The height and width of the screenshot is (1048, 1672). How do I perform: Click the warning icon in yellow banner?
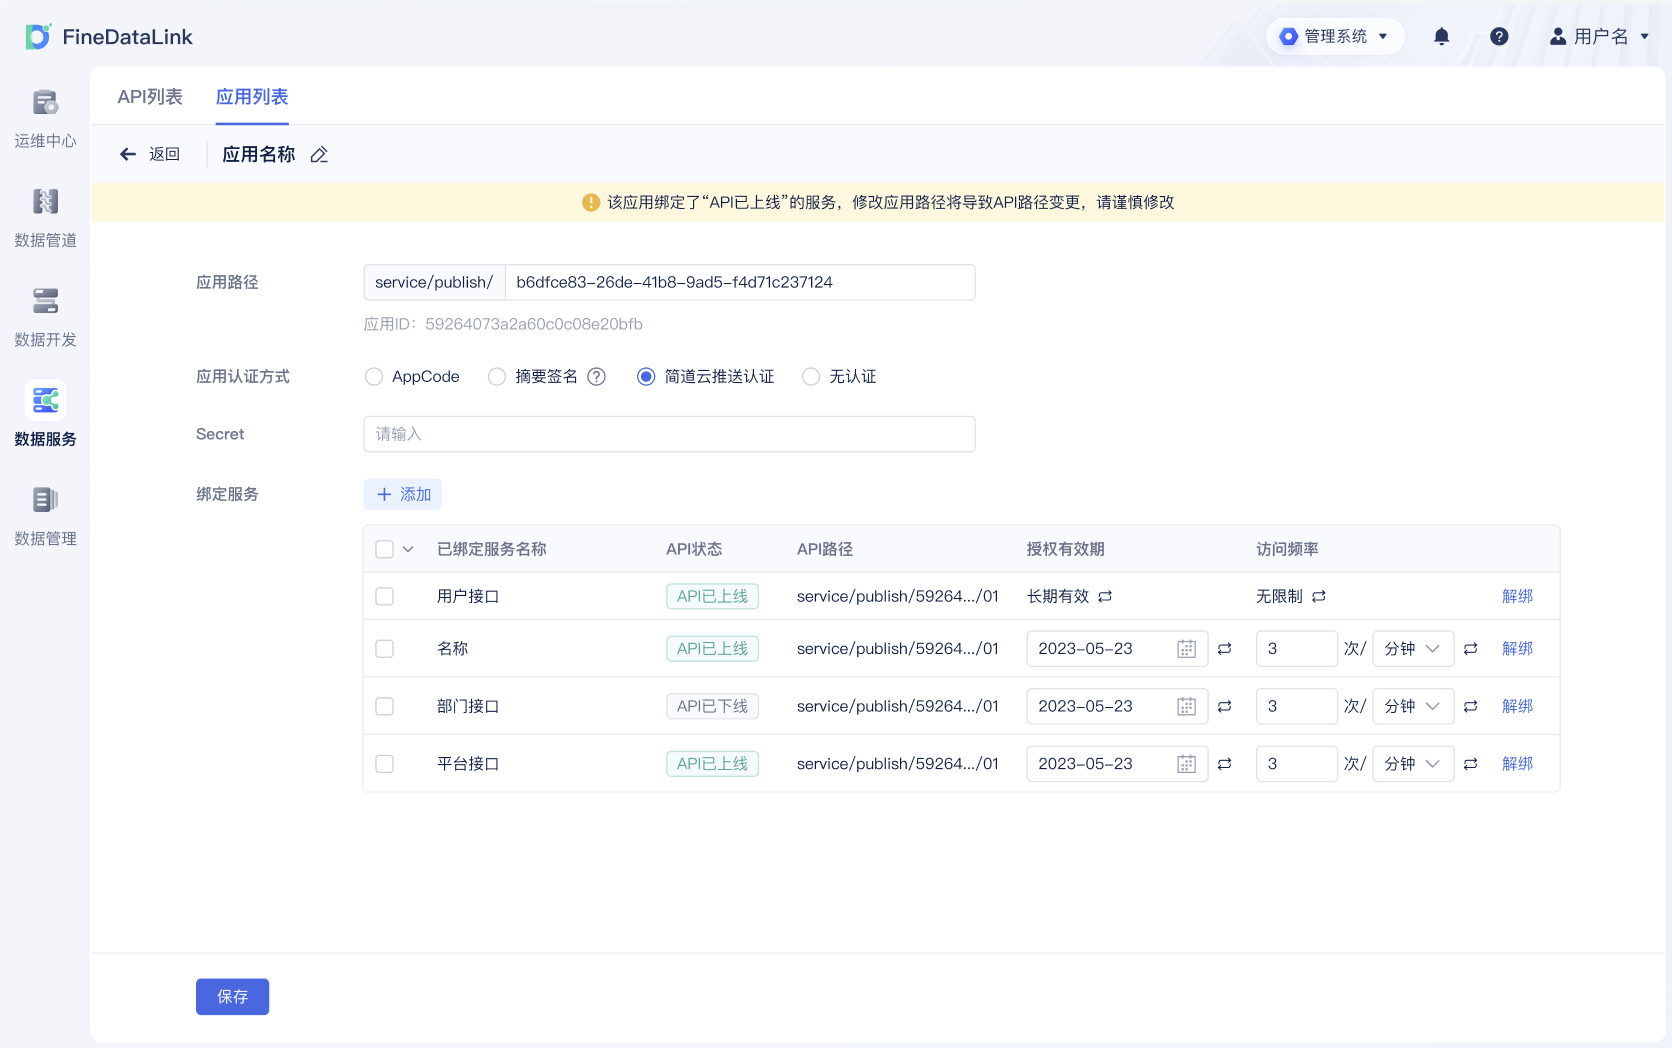coord(591,203)
